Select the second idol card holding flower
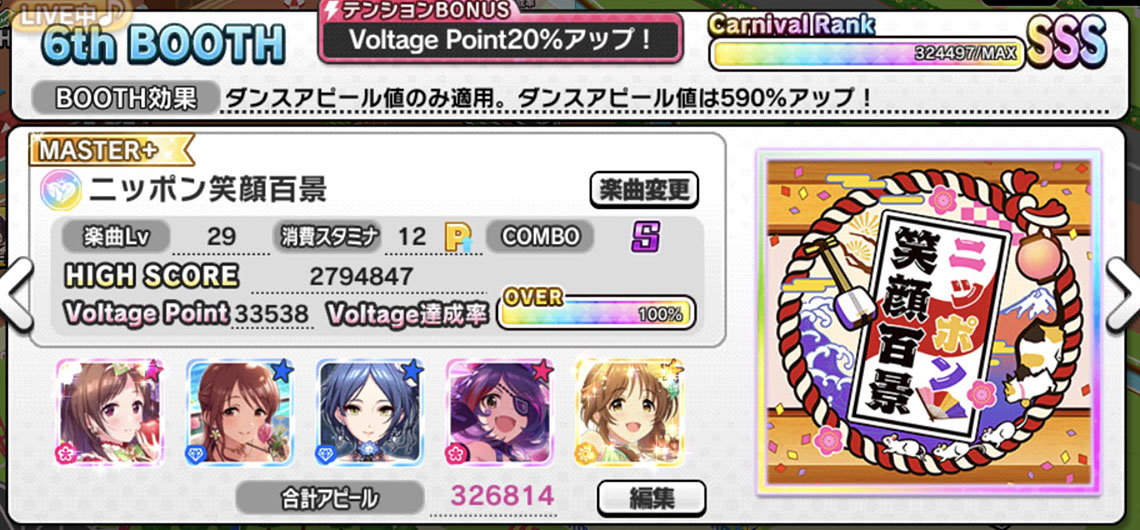The image size is (1140, 530). point(240,411)
